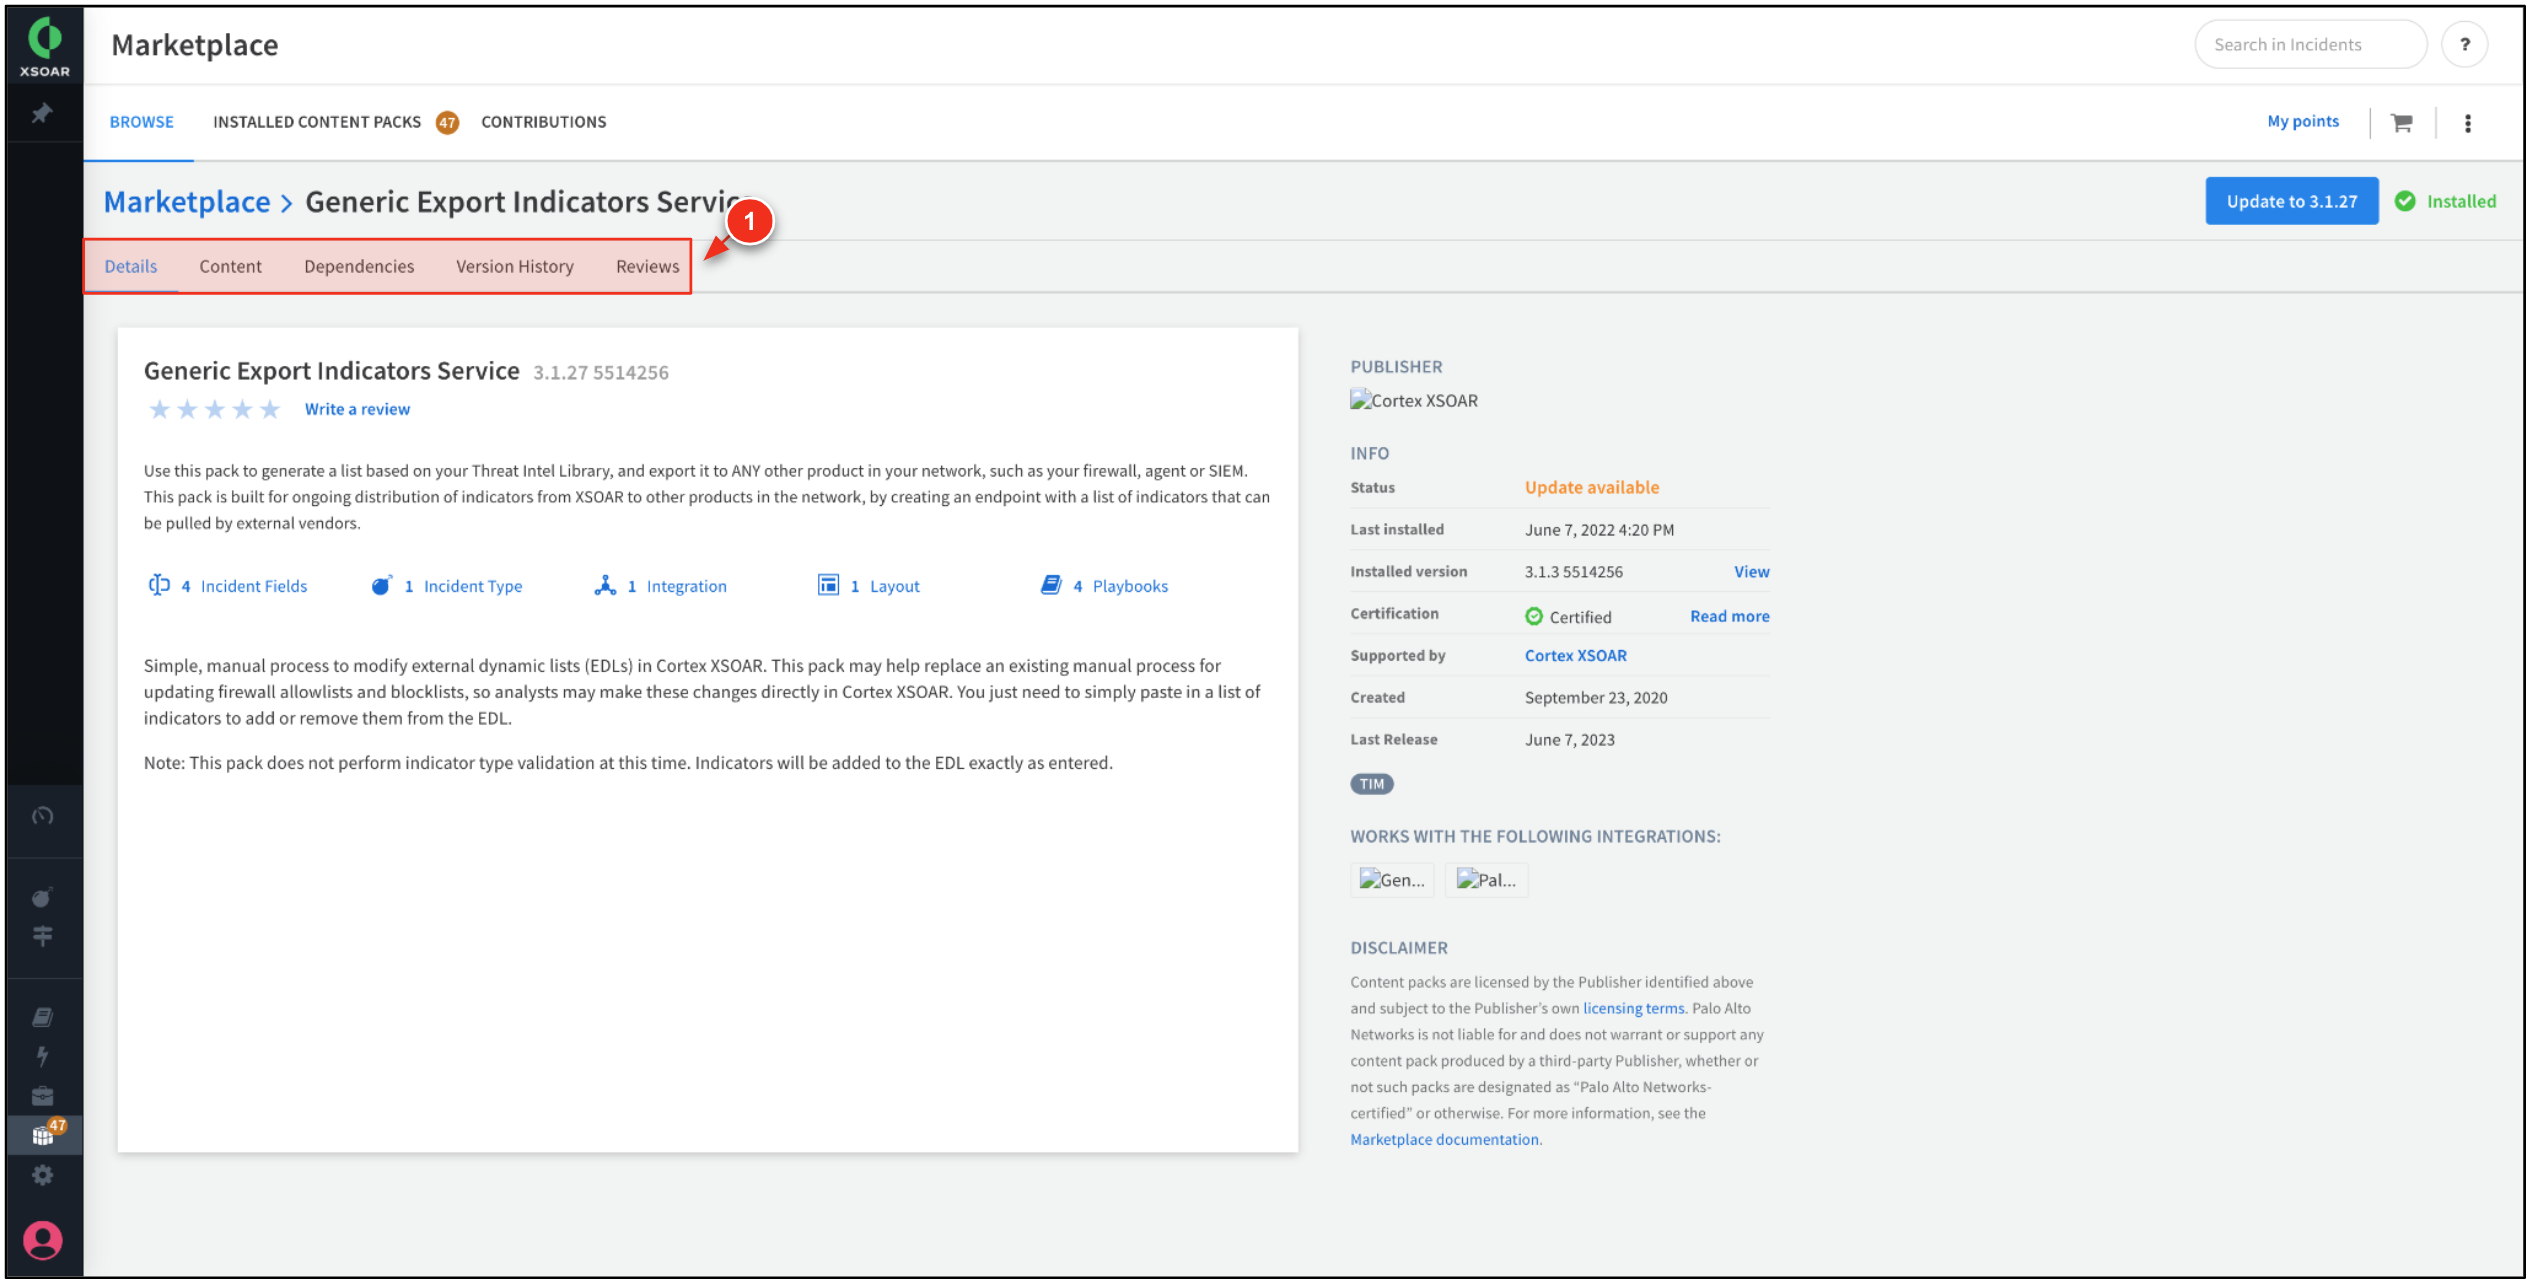Select the Details tab
Image resolution: width=2530 pixels, height=1284 pixels.
(131, 267)
